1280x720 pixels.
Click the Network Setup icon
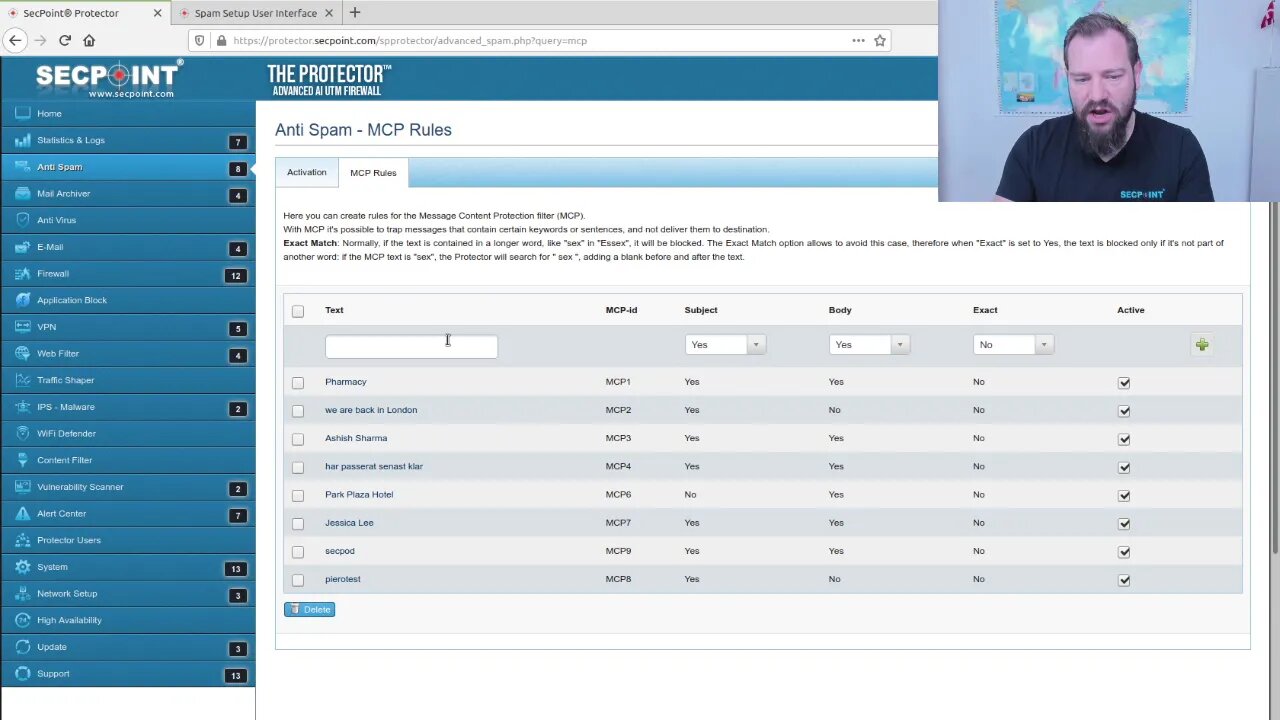(x=22, y=594)
